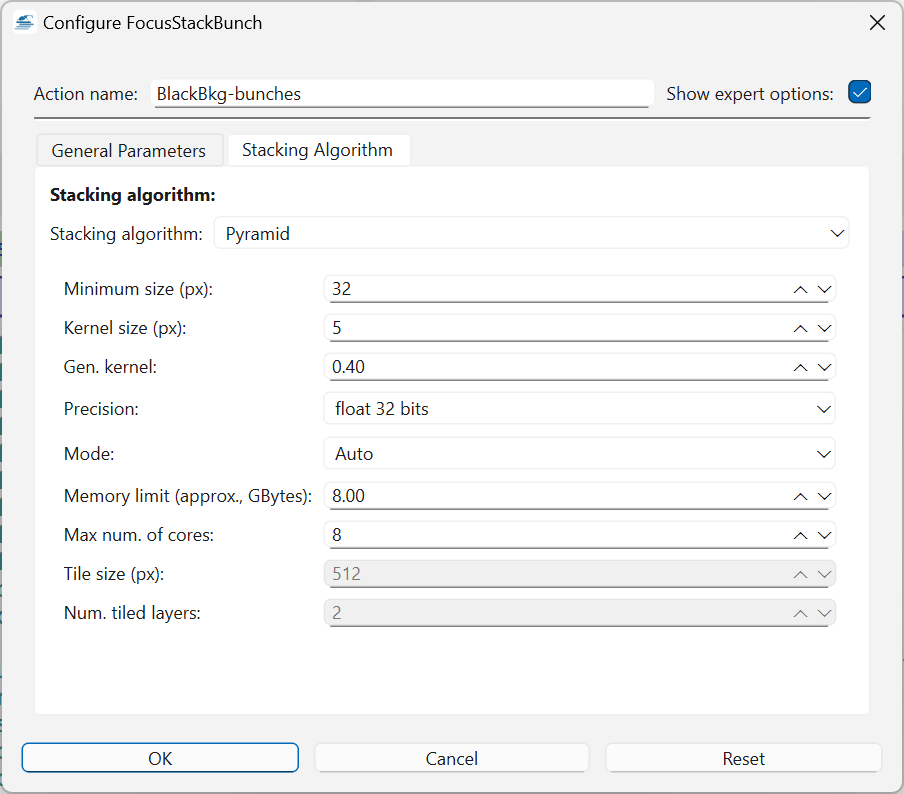Select the Stacking Algorithm tab
The height and width of the screenshot is (794, 904).
point(318,150)
